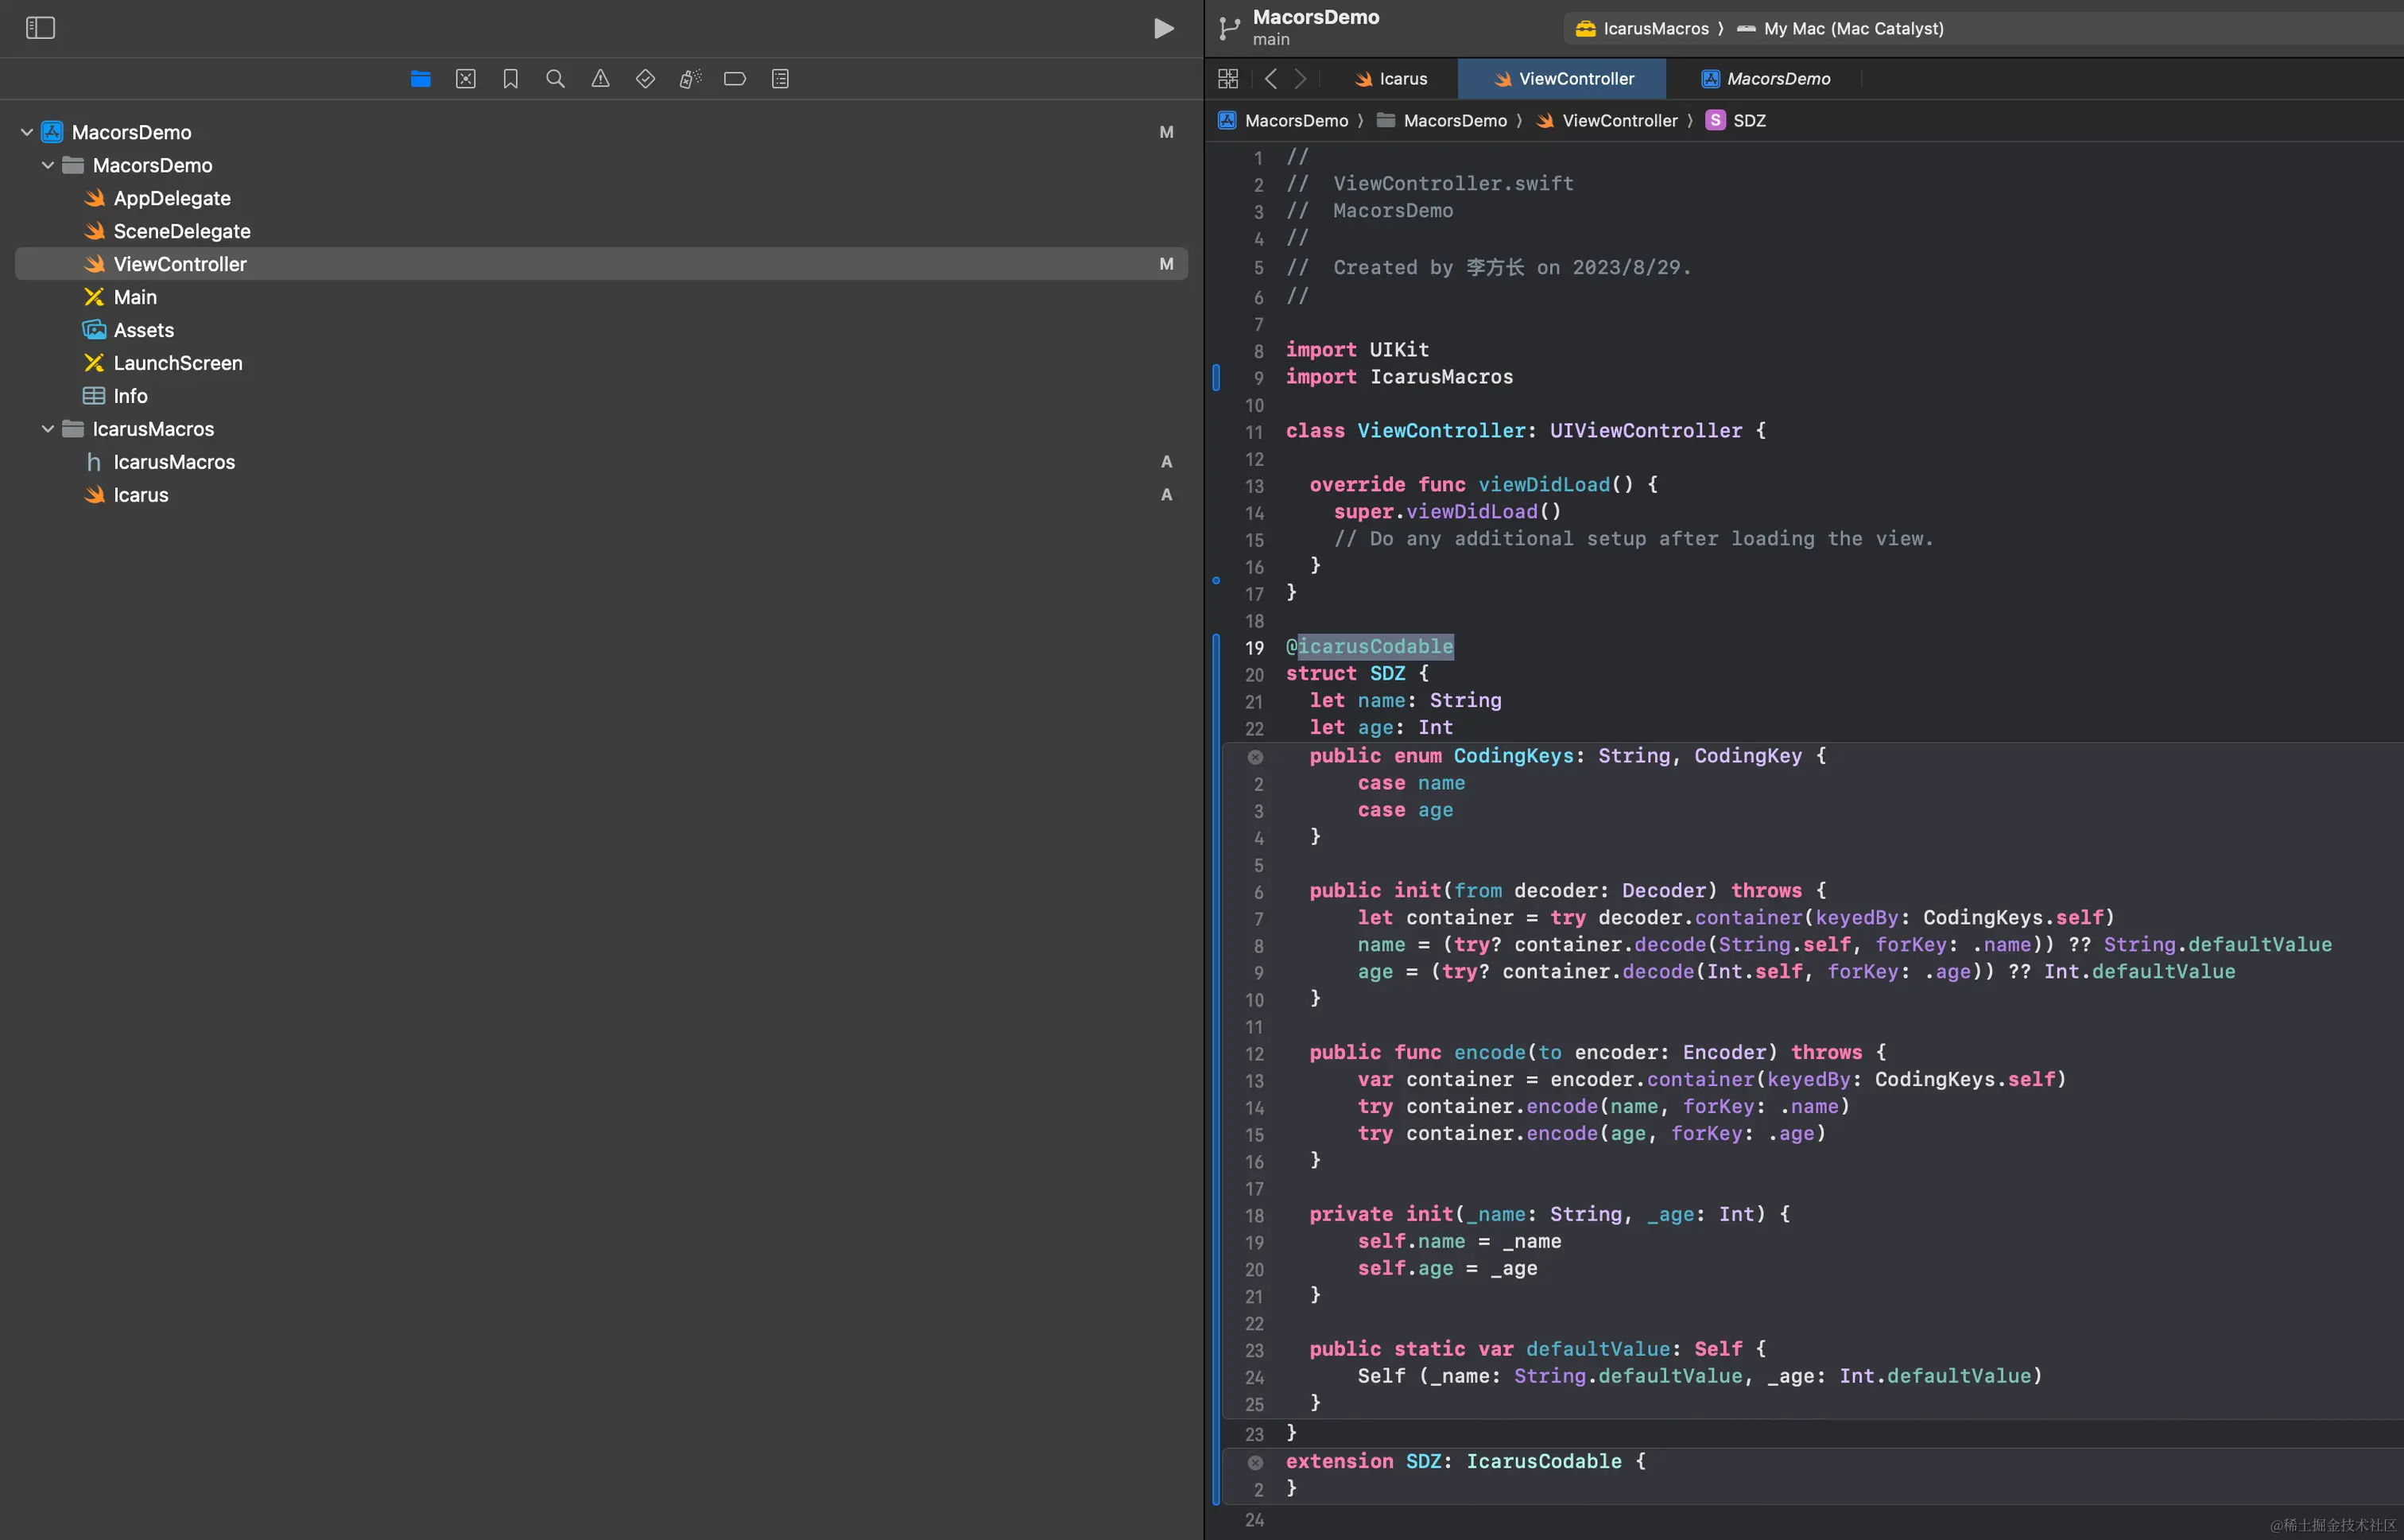Collapse the MacorsDemo project root

27,132
